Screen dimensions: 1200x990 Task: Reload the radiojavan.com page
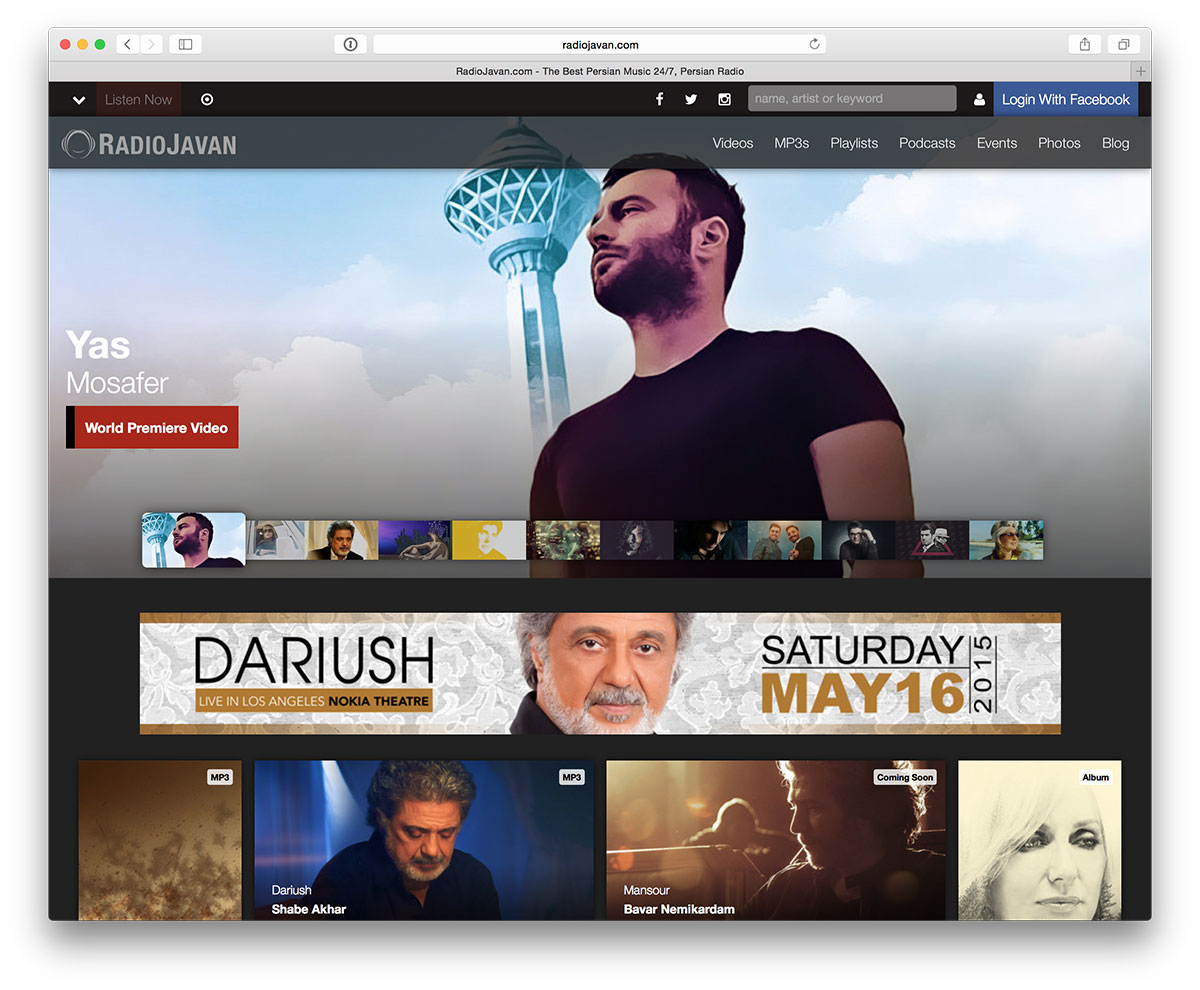tap(814, 44)
